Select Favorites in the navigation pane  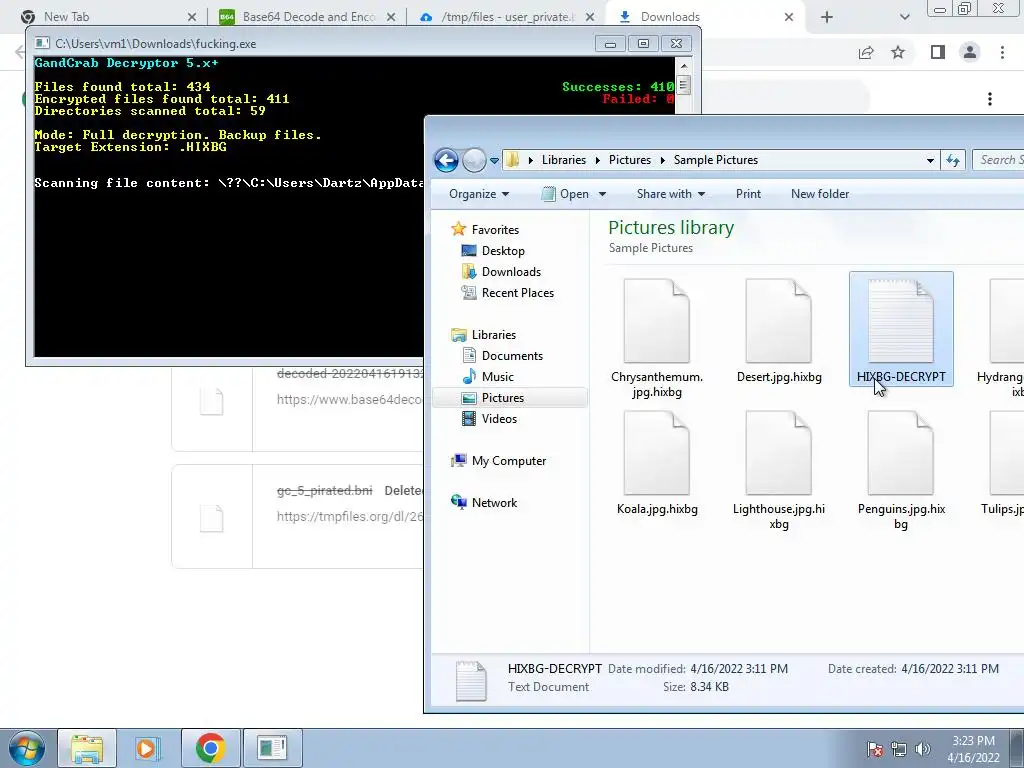[x=485, y=230]
